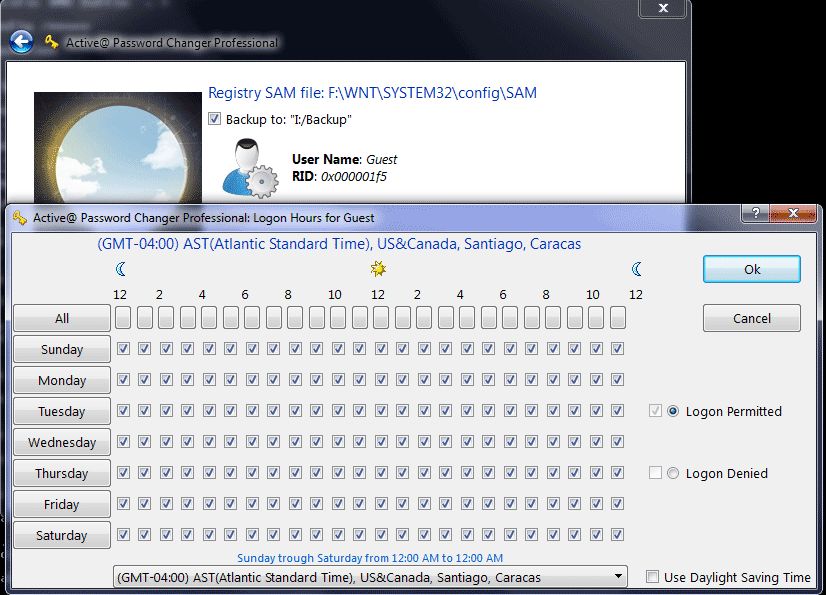Click the 11 PM hour column header button
This screenshot has width=826, height=595.
click(617, 317)
